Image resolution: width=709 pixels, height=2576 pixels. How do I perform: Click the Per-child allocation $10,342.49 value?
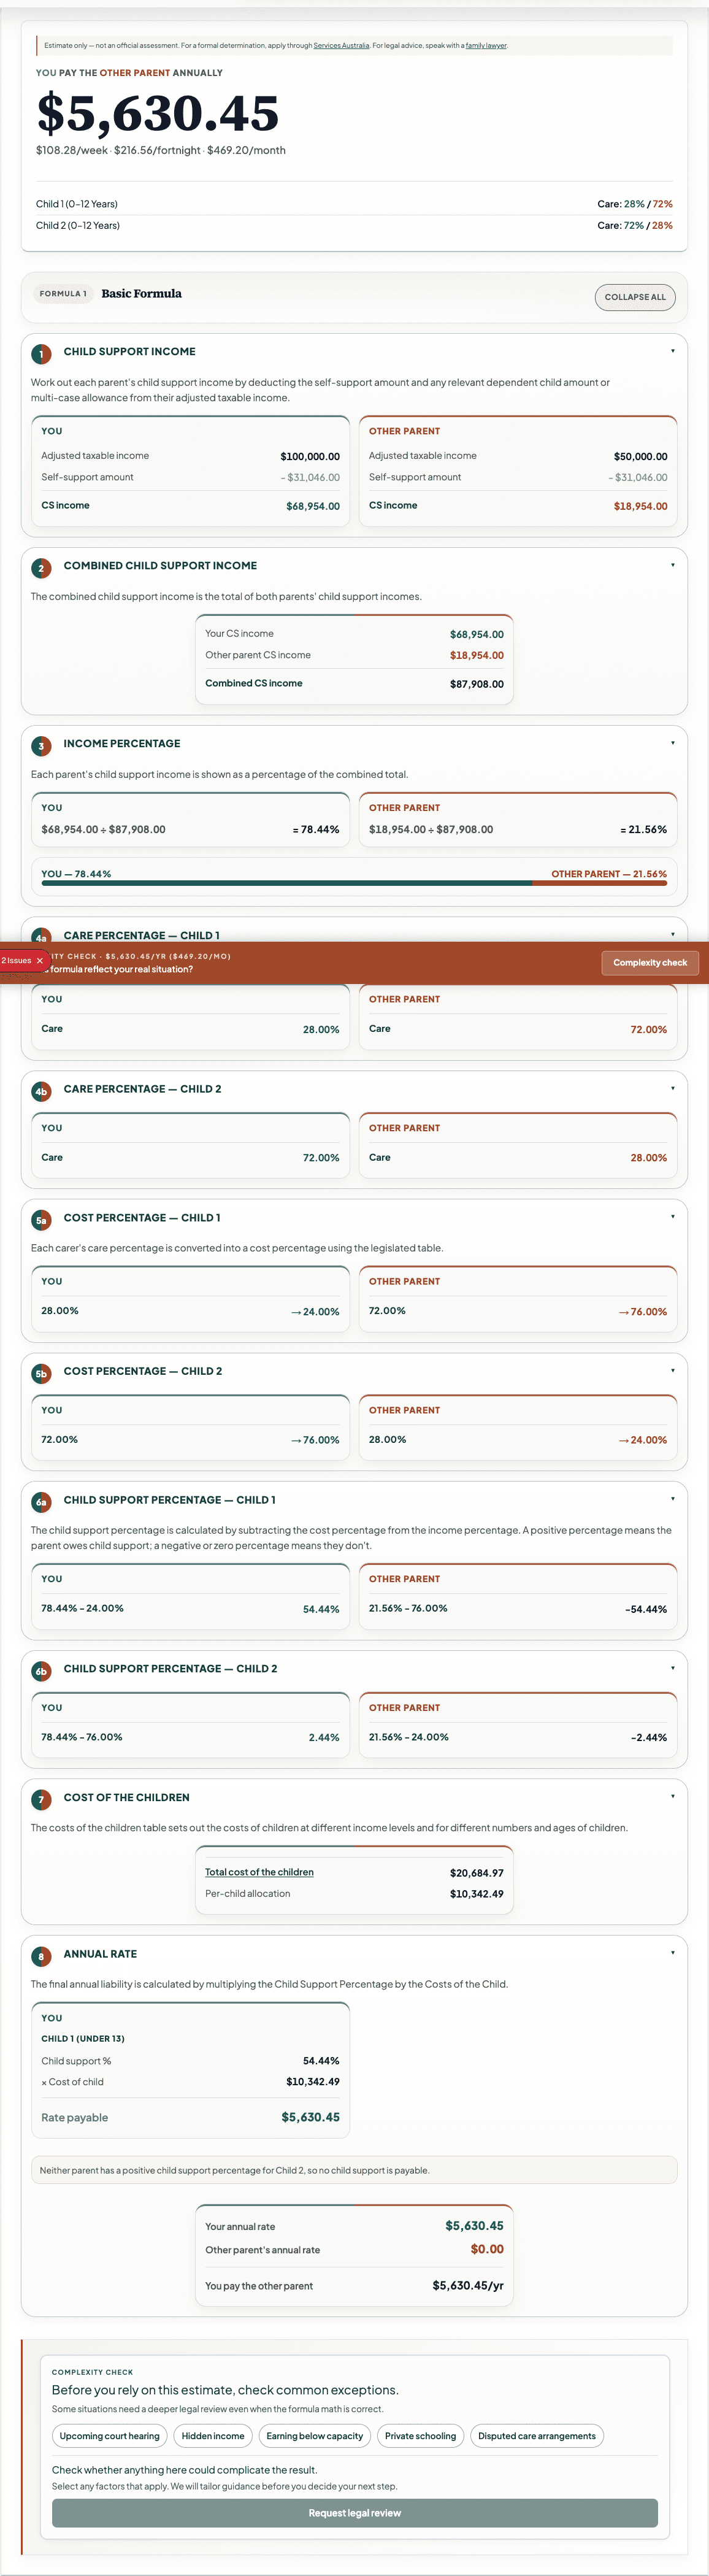[x=477, y=1894]
